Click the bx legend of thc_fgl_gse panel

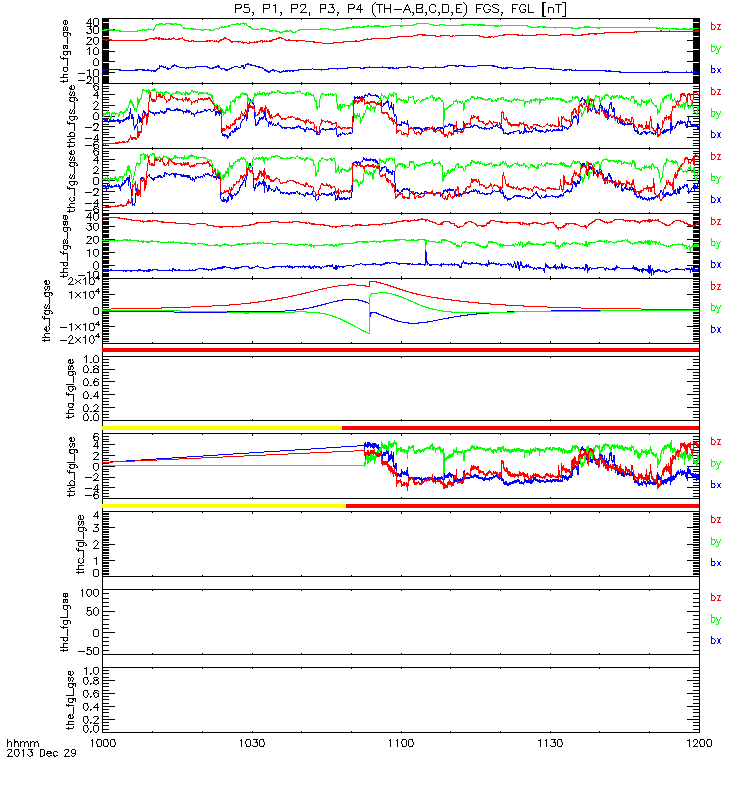pyautogui.click(x=716, y=563)
